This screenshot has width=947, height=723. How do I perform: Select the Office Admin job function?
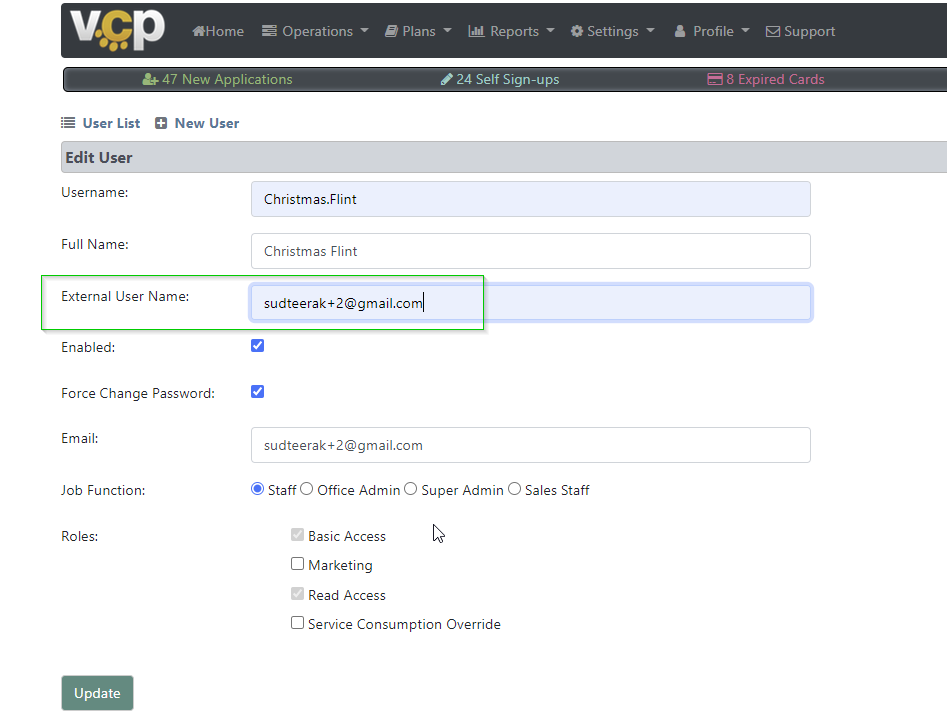(307, 489)
